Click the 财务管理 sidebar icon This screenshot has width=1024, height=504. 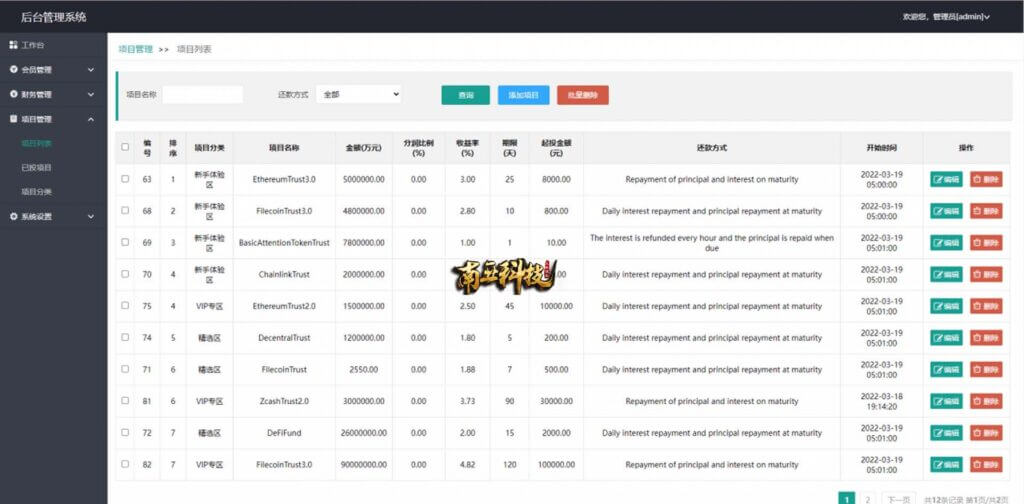coord(13,94)
